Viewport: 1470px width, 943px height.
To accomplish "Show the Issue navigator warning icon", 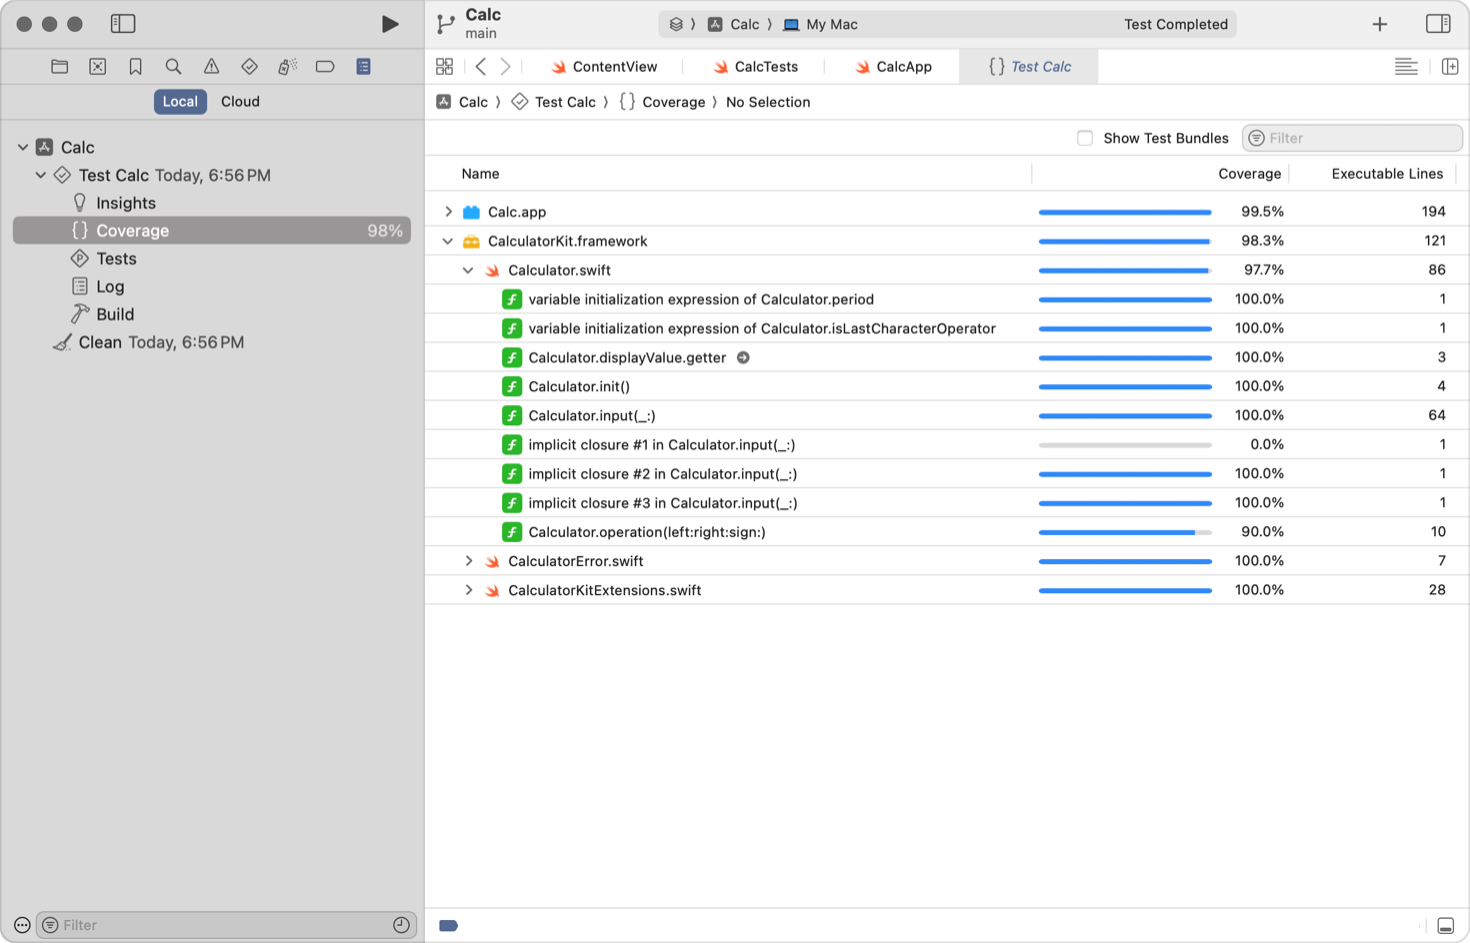I will pos(211,66).
